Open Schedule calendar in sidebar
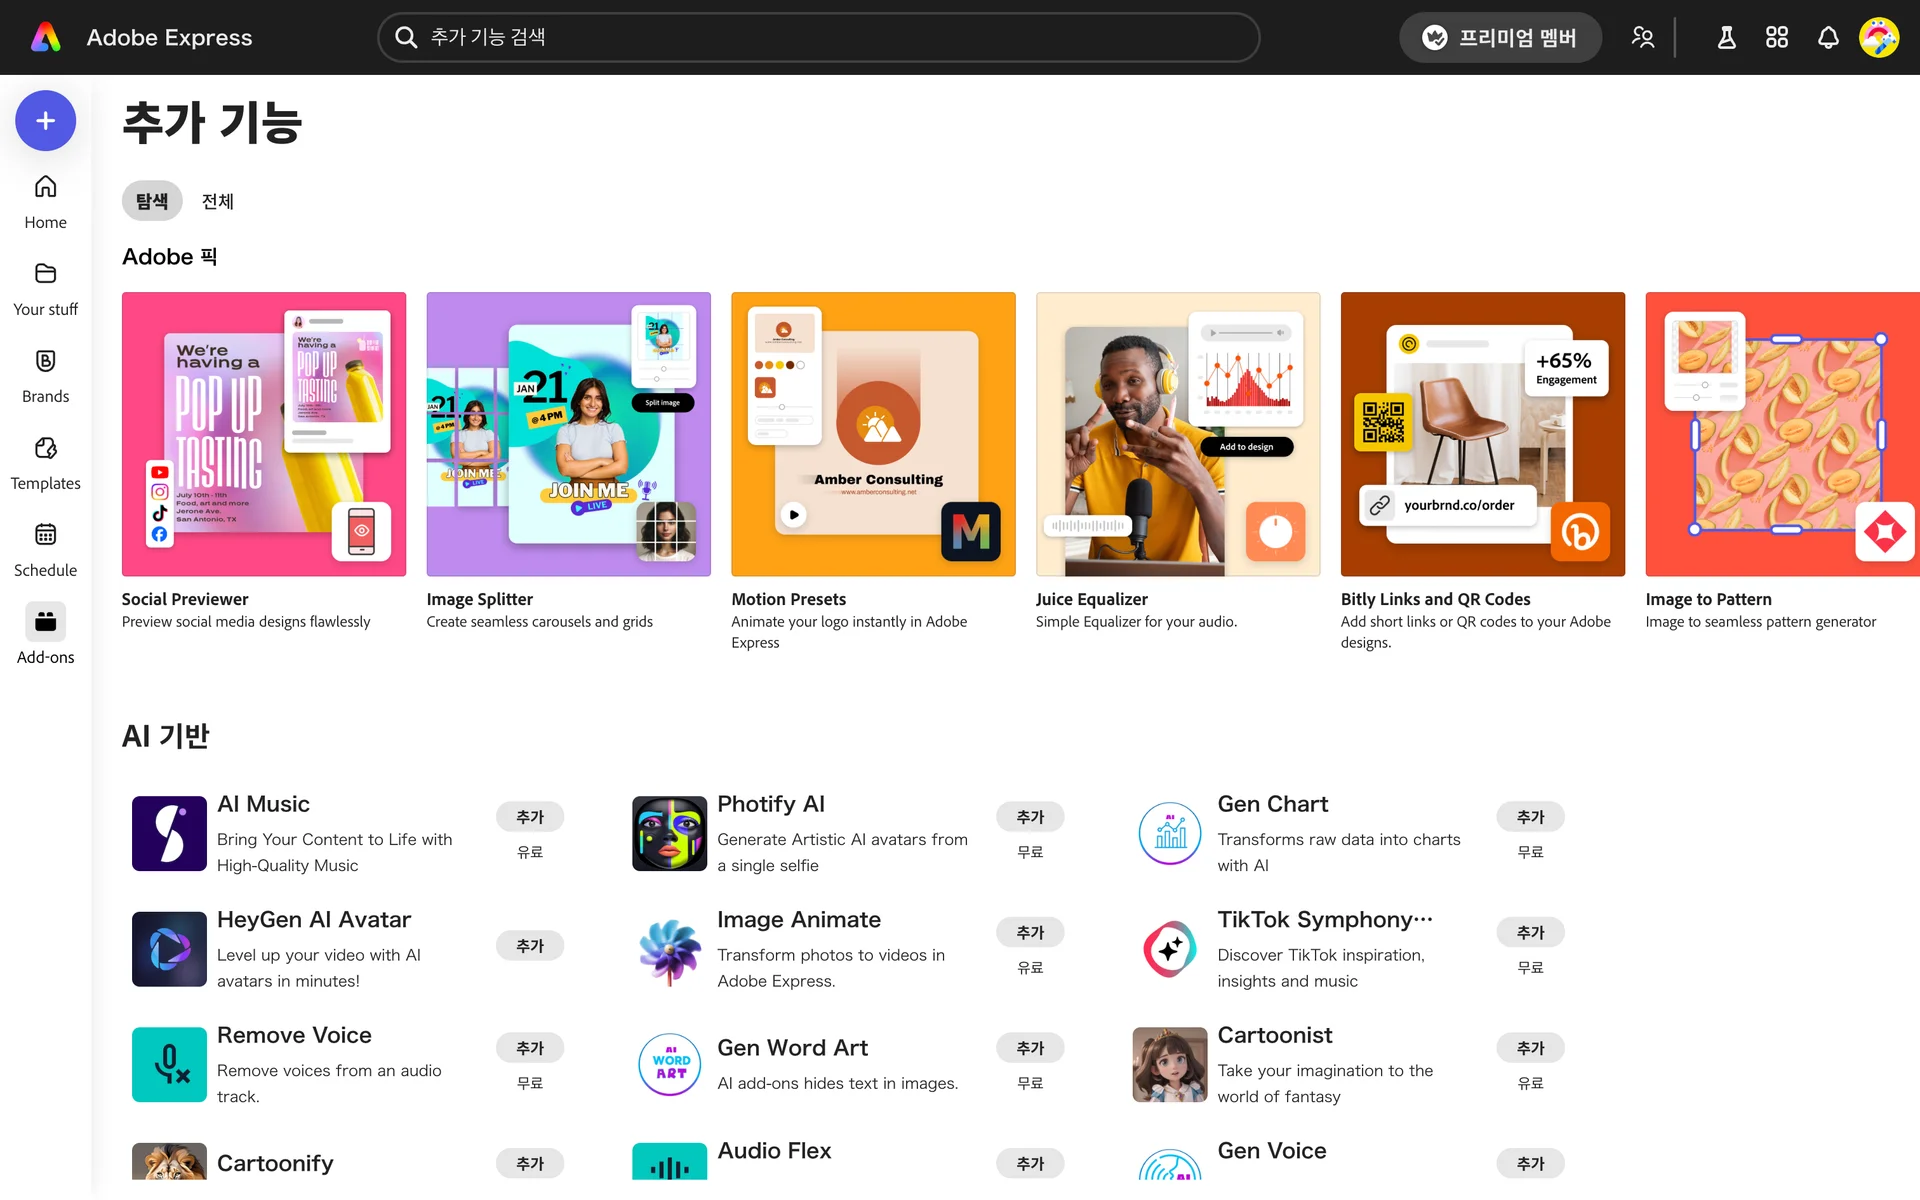The width and height of the screenshot is (1920, 1200). click(x=45, y=549)
